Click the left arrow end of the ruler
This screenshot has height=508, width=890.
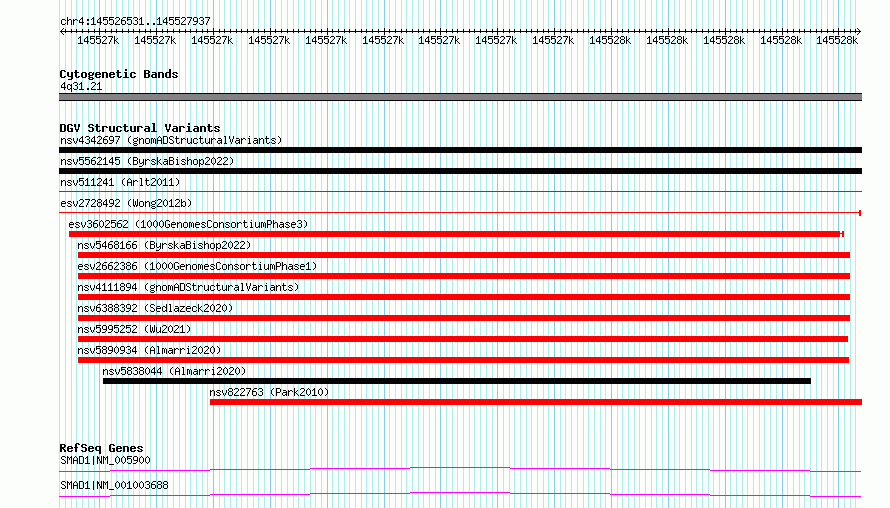point(62,31)
